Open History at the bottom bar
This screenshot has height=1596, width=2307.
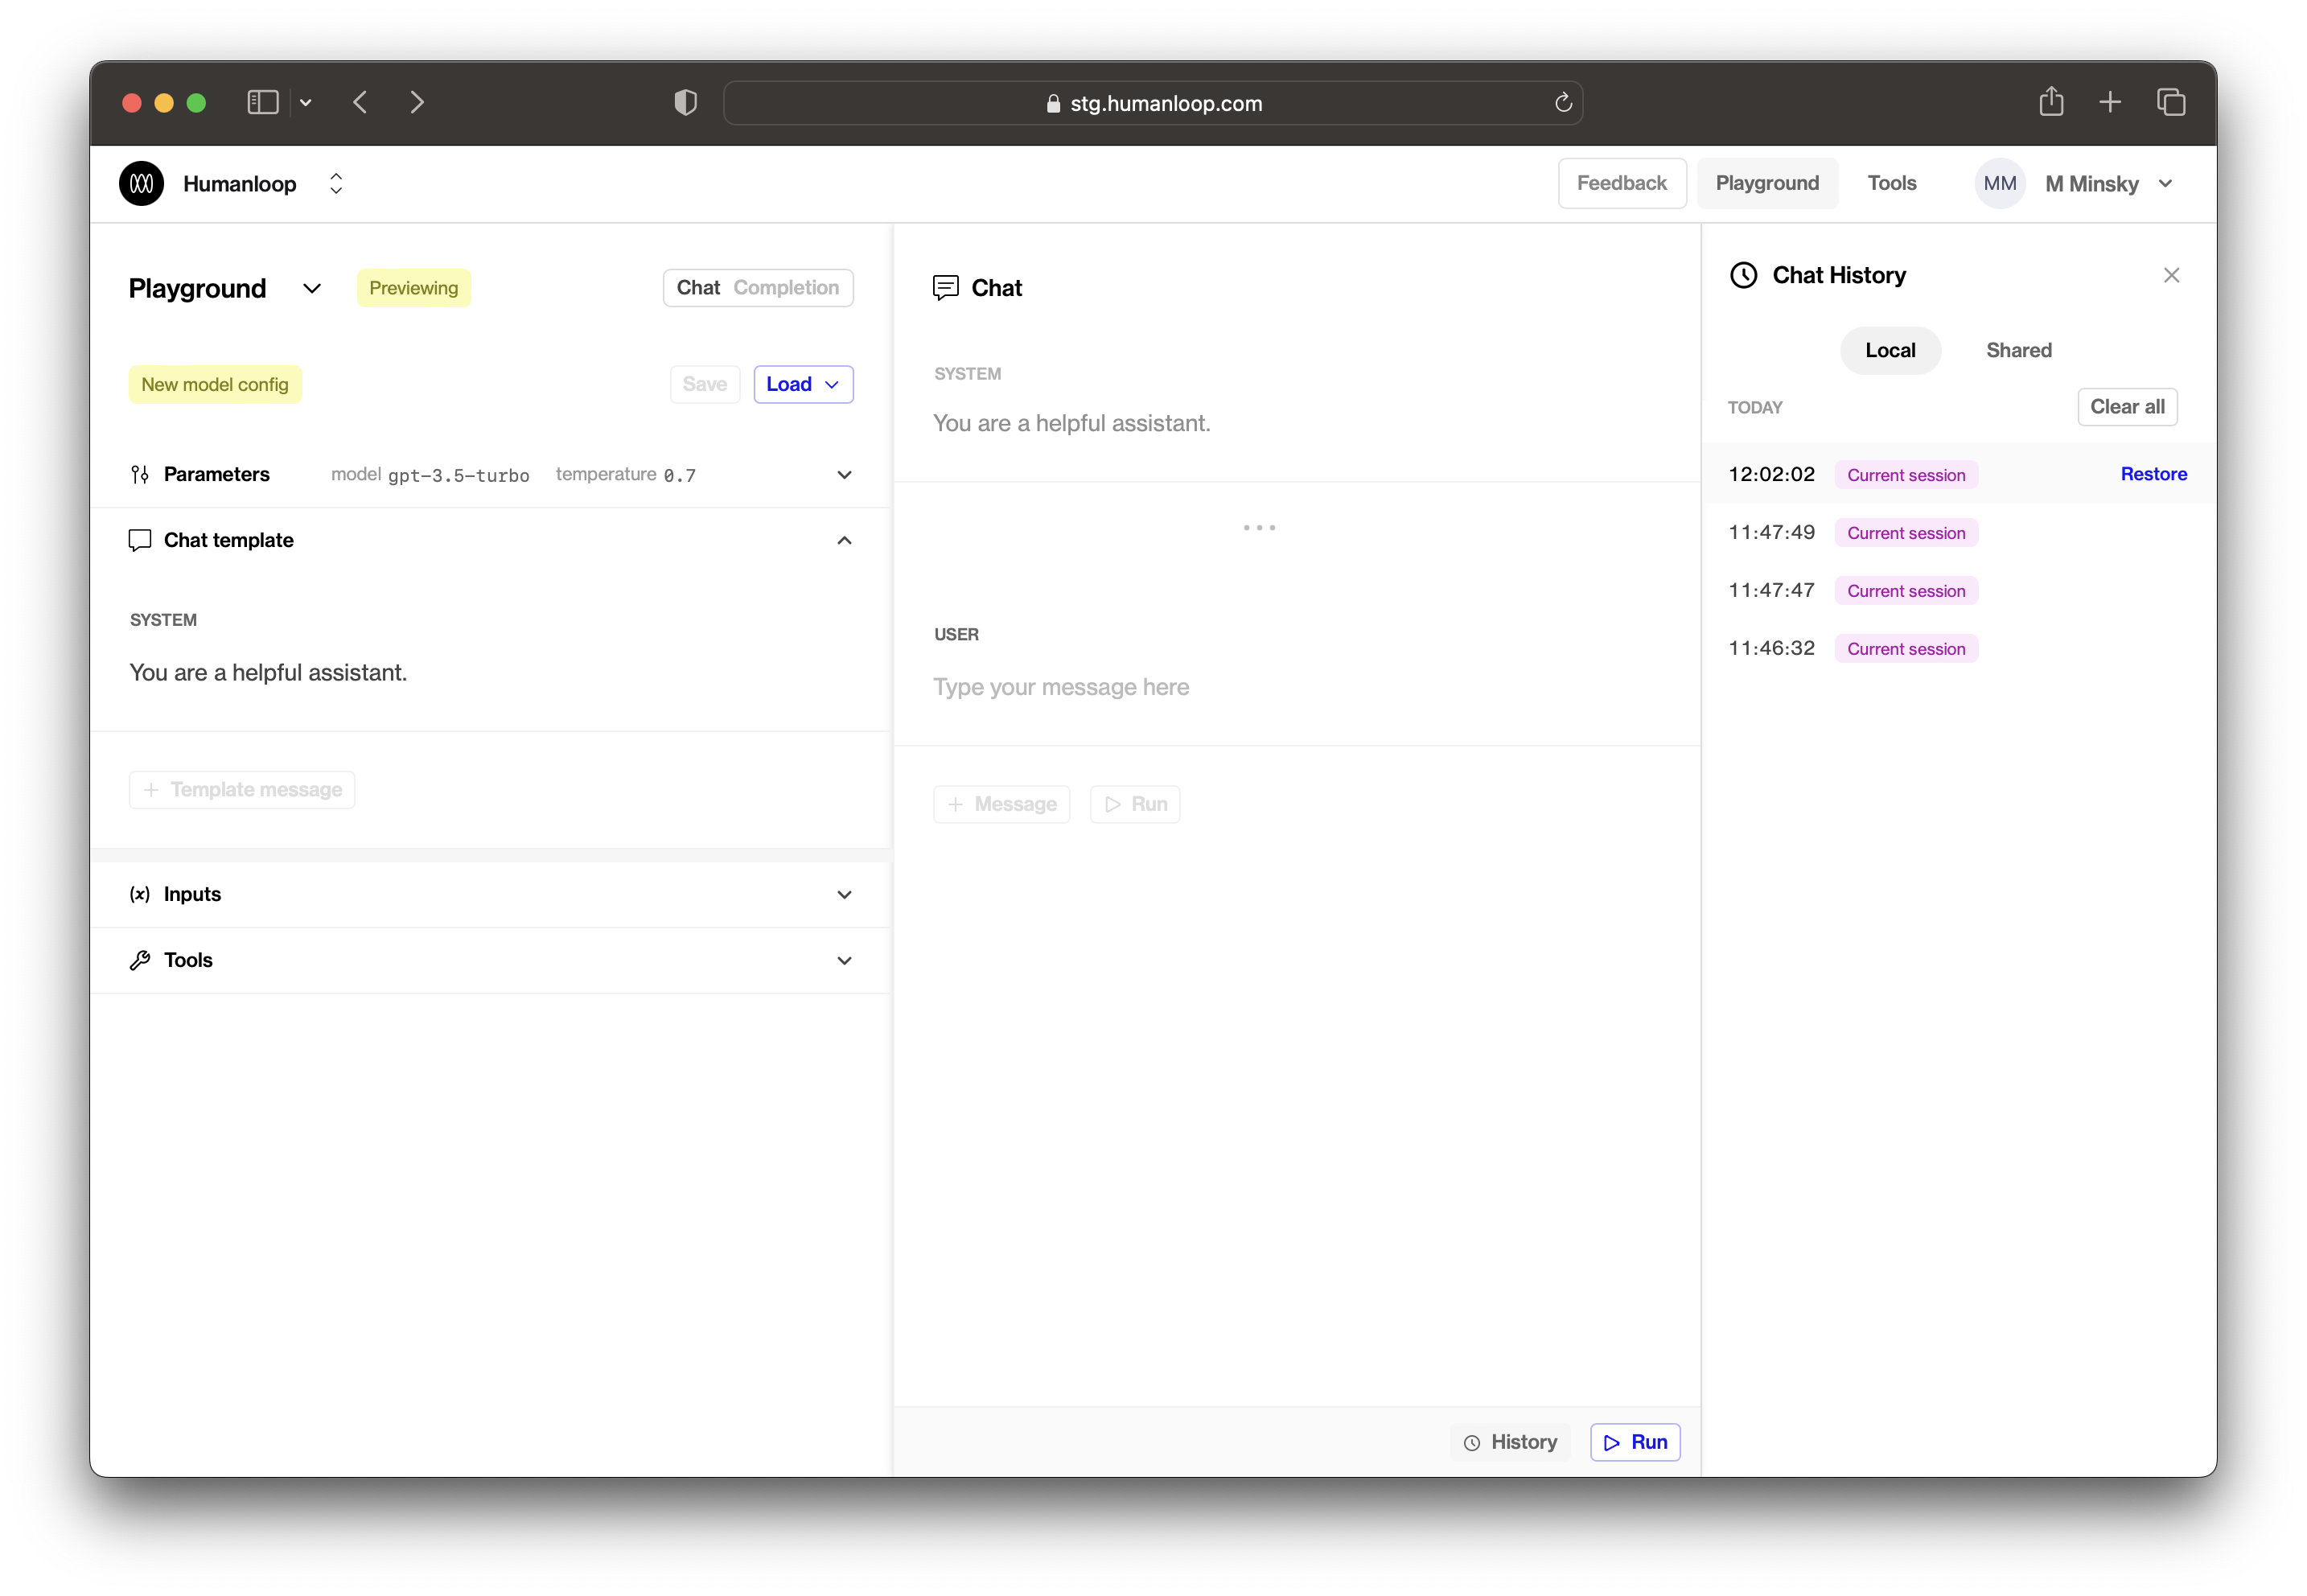(x=1510, y=1443)
